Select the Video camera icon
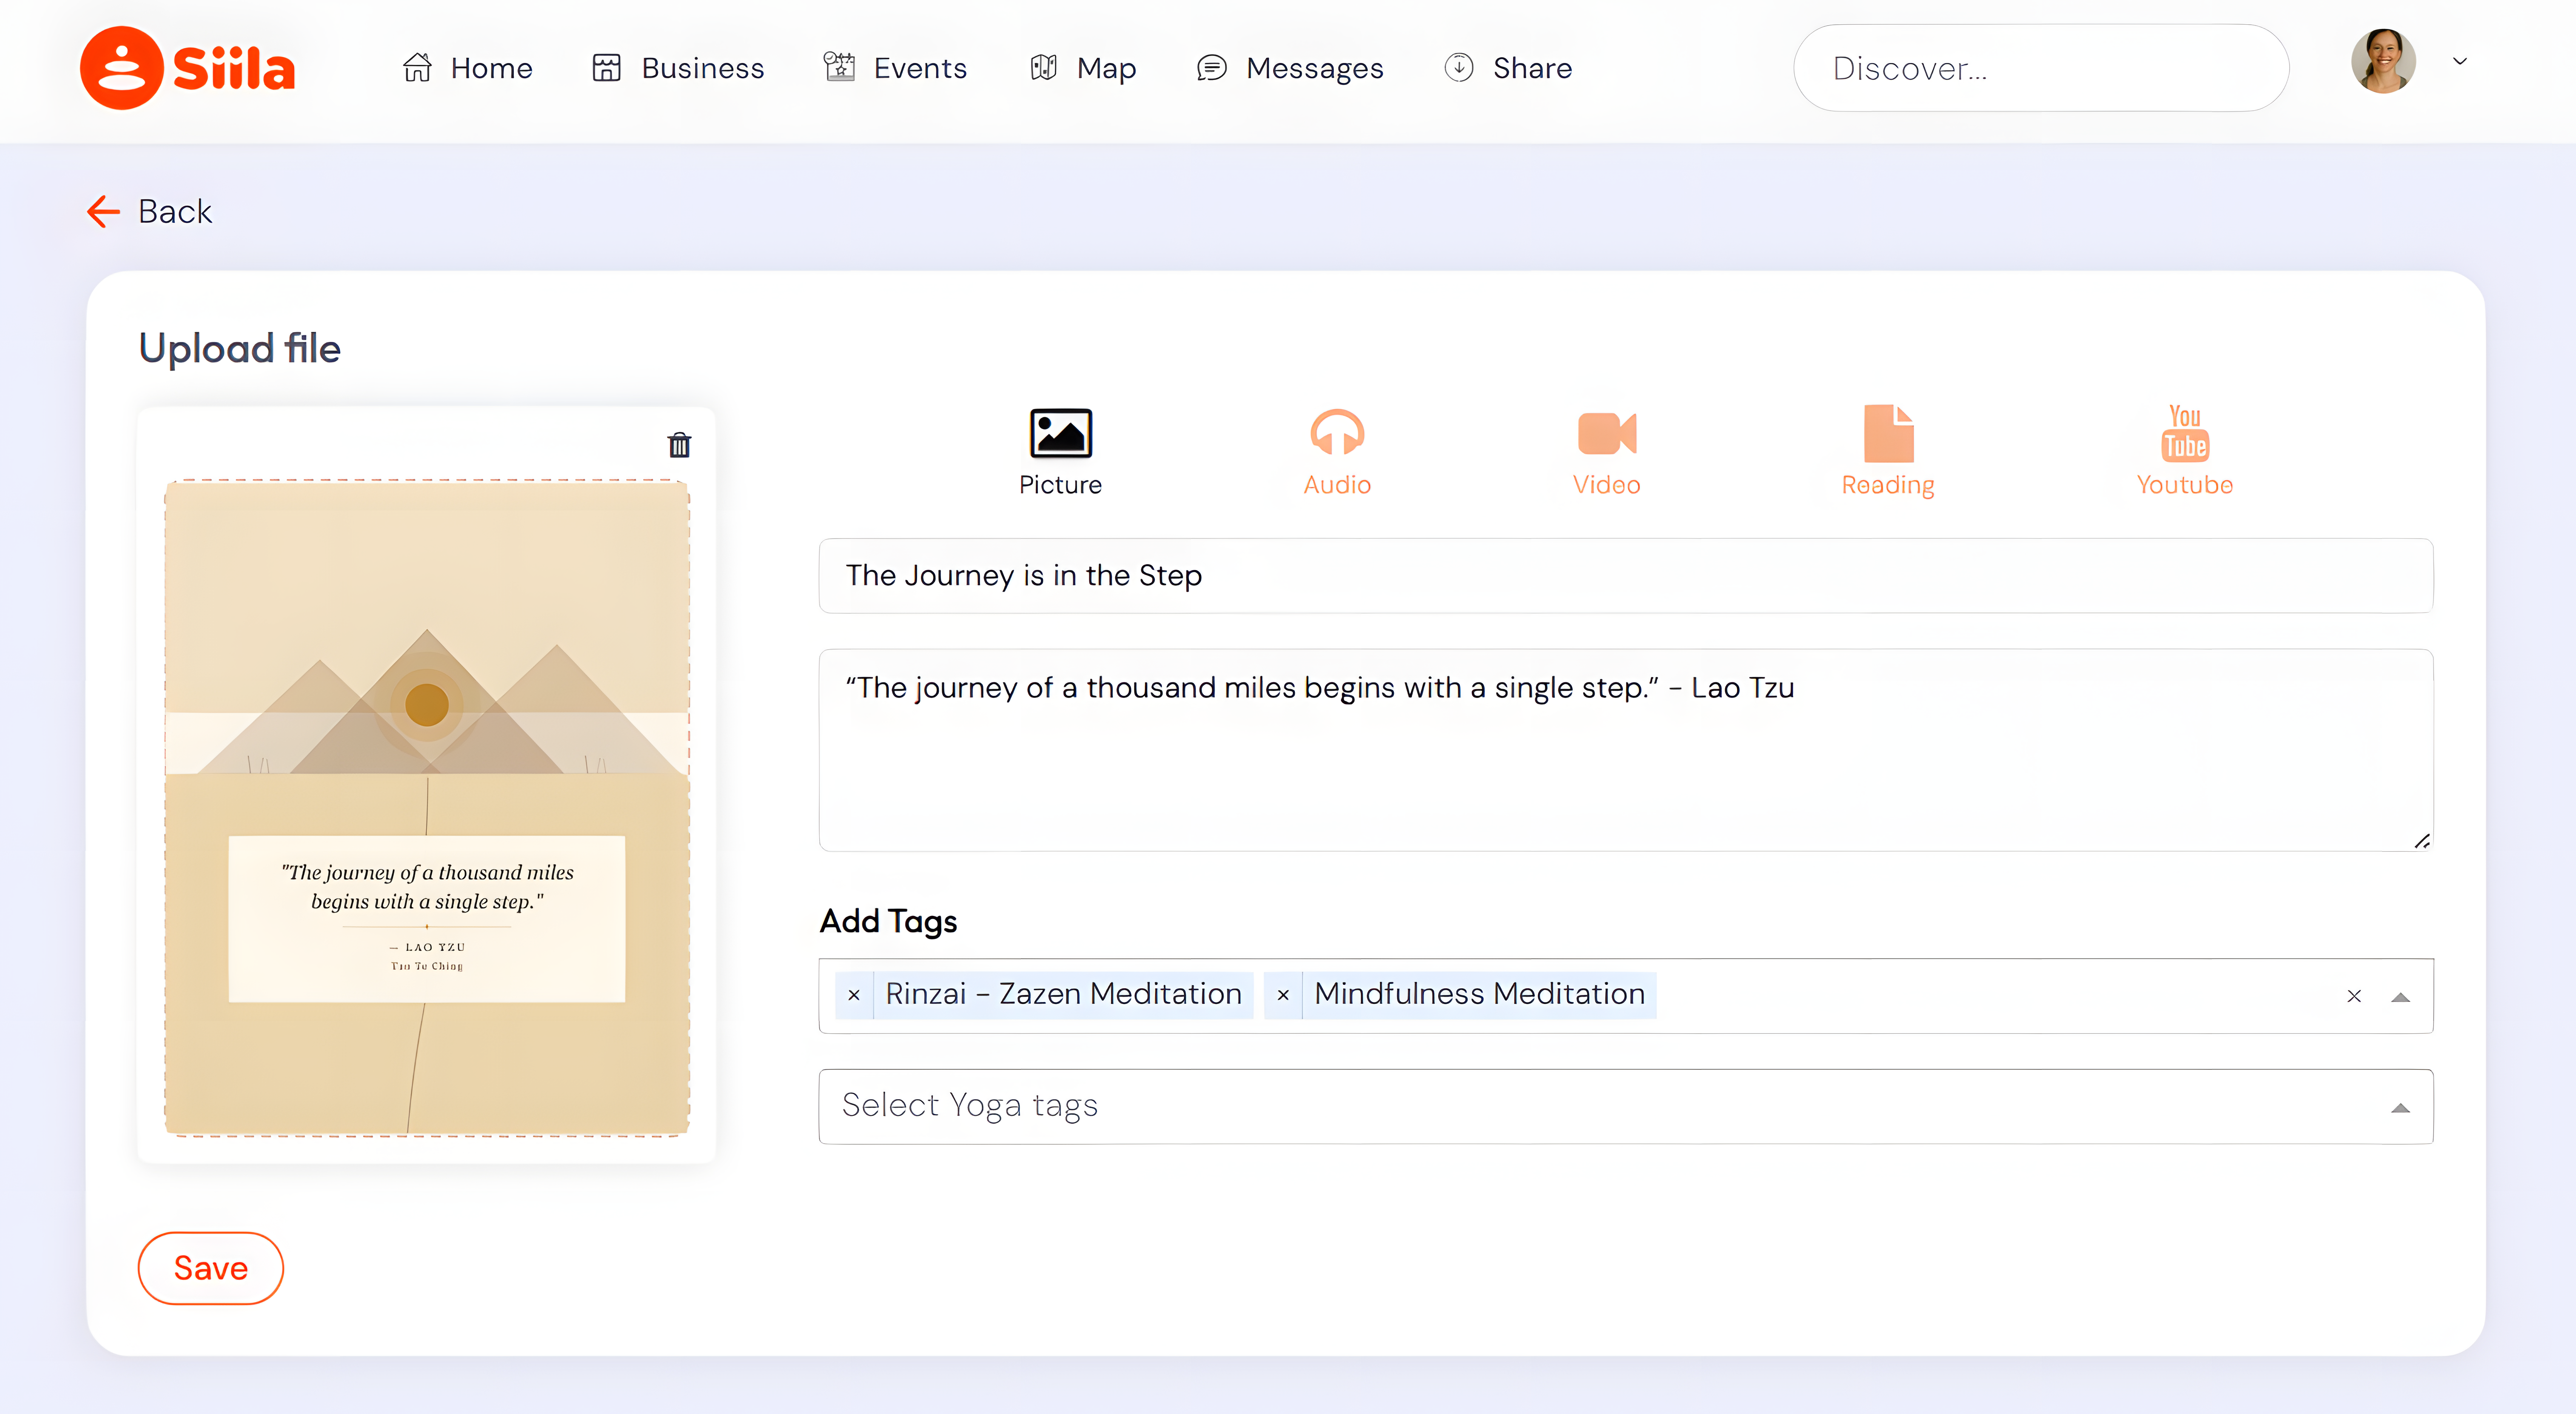This screenshot has height=1414, width=2576. 1606,433
